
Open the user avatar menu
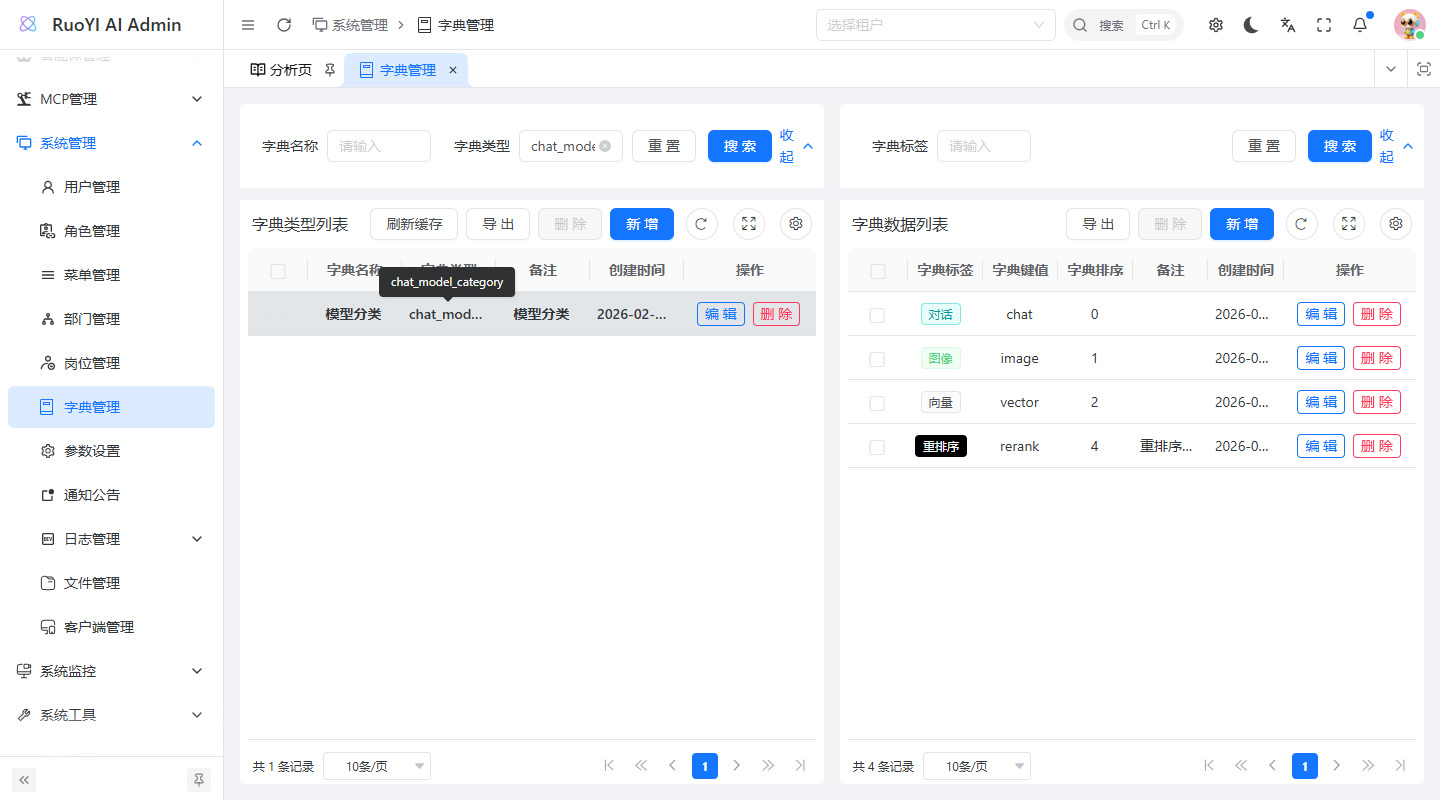tap(1409, 25)
